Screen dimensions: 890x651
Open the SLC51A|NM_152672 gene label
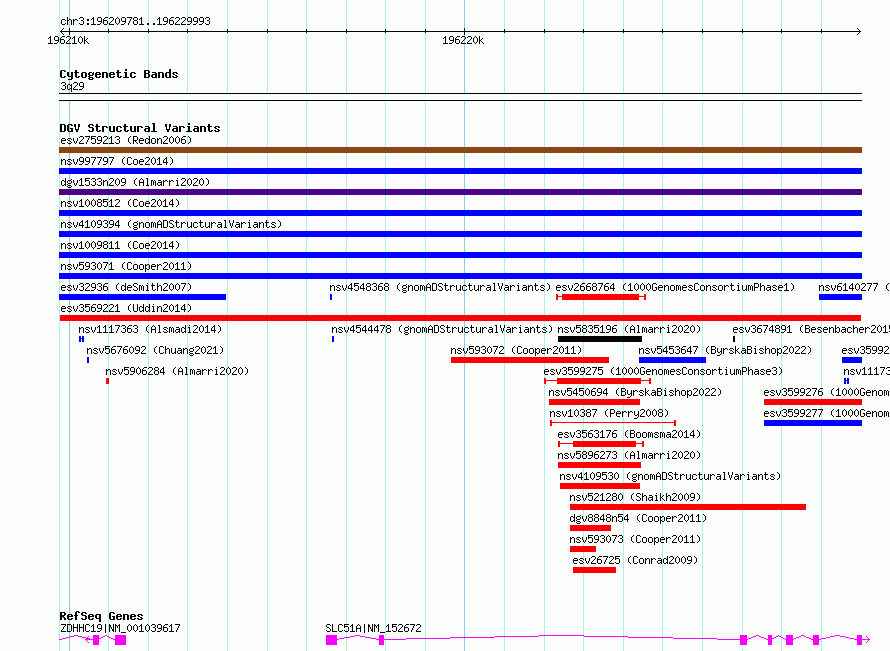point(373,628)
